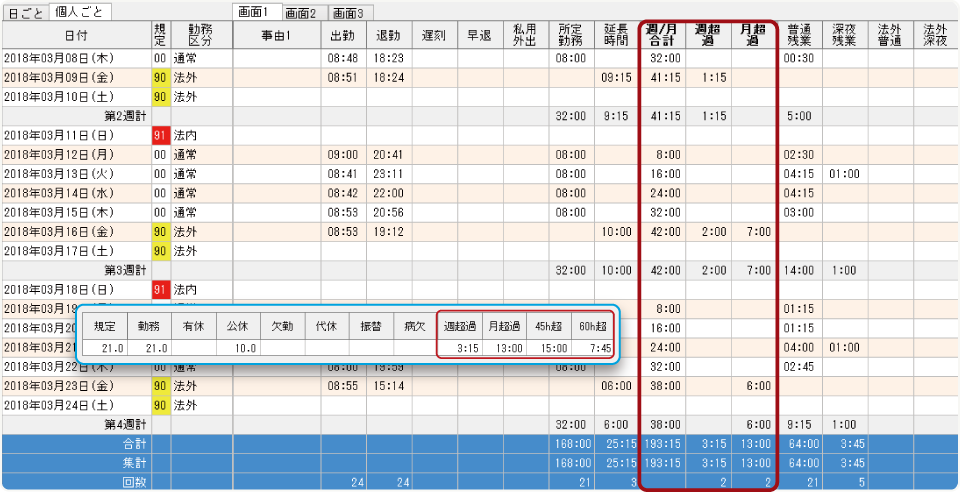This screenshot has width=960, height=492.
Task: Click the date 2018年03月15日(木)
Action: (58, 212)
